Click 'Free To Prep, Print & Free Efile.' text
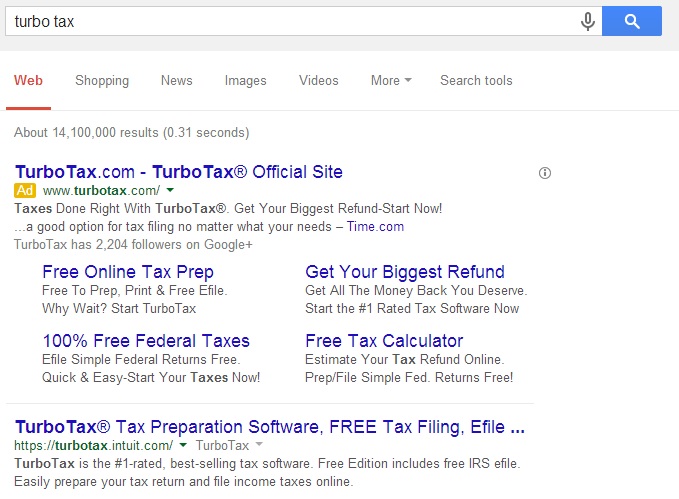Viewport: 679px width, 499px height. pos(135,290)
